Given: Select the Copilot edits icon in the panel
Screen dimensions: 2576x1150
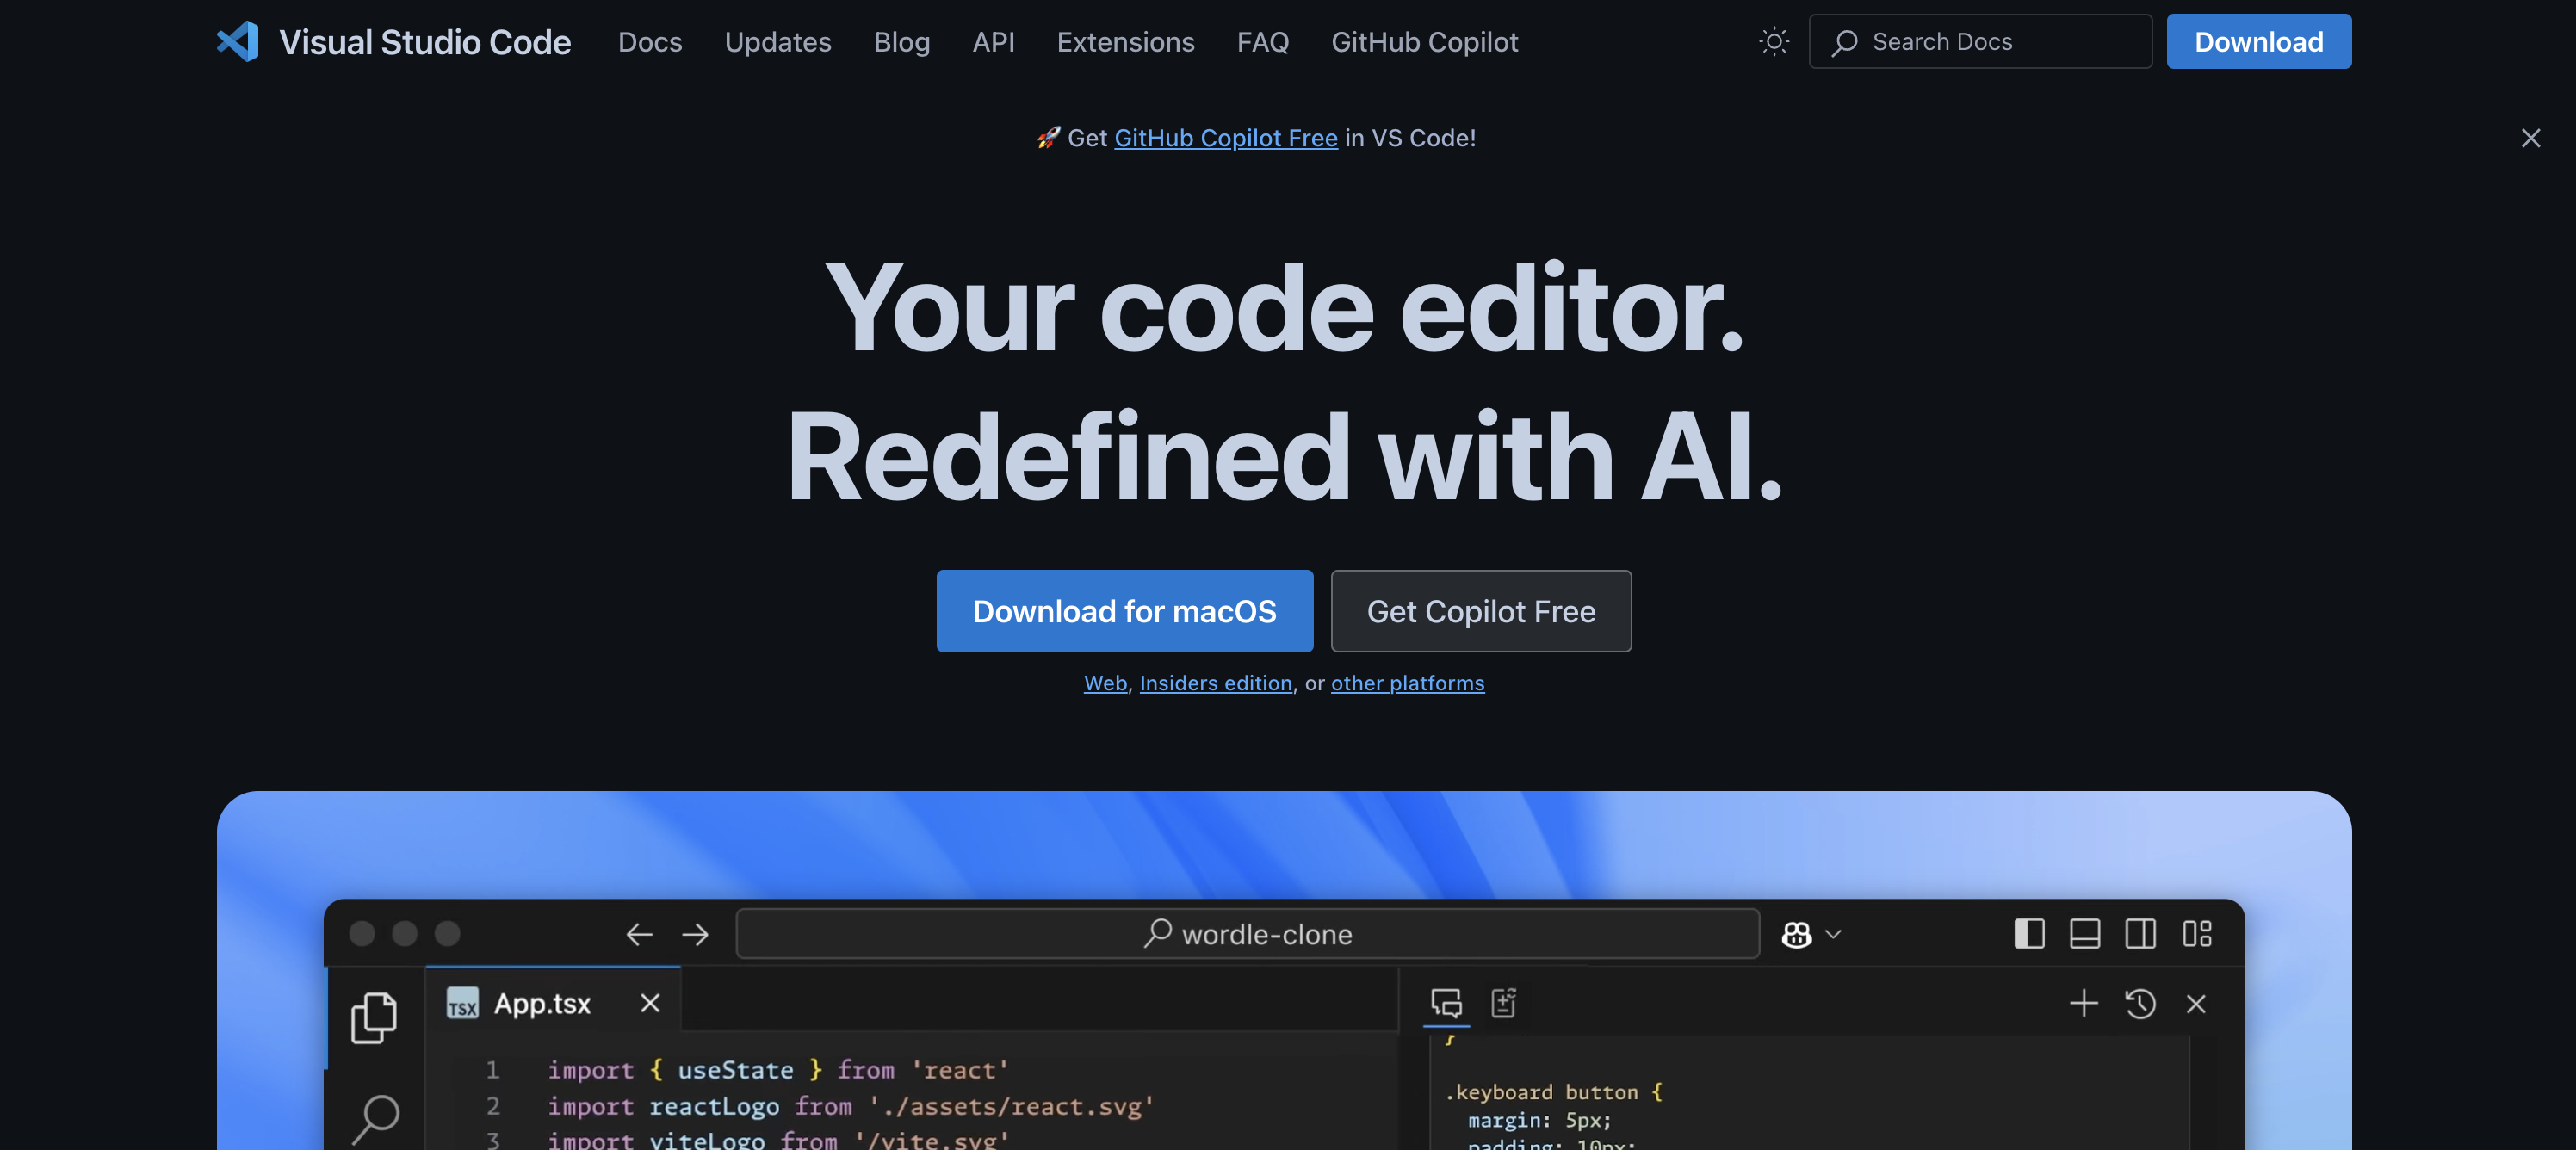Looking at the screenshot, I should coord(1504,1003).
